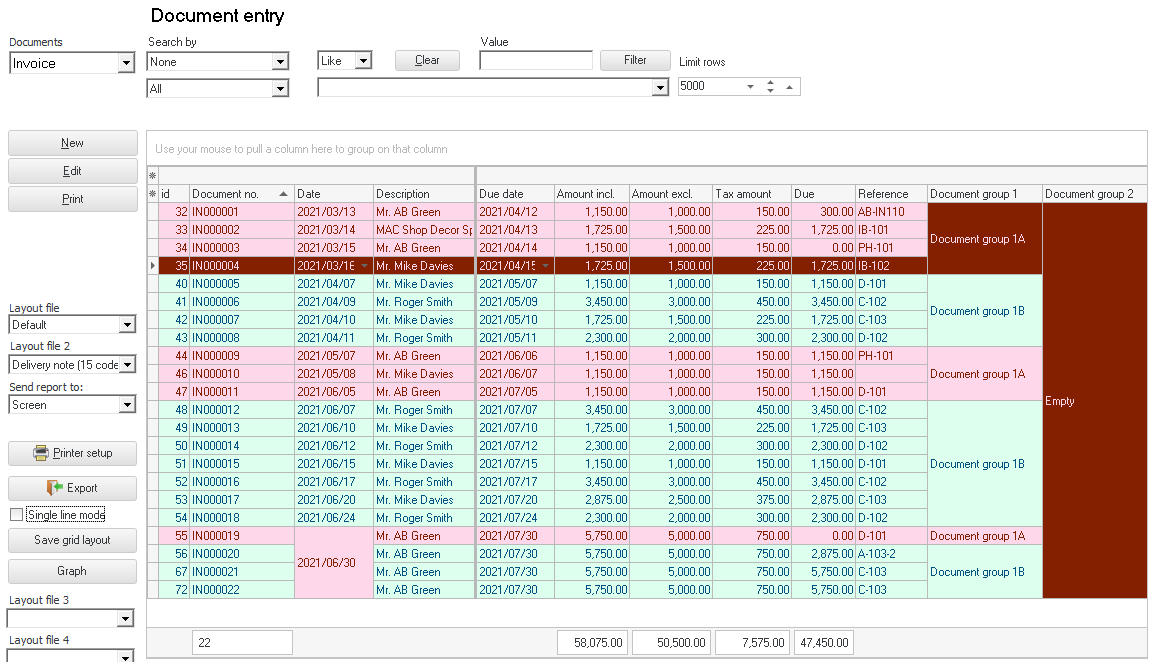Click the Limit rows up-down spinner arrows
The height and width of the screenshot is (665, 1151).
pos(770,87)
